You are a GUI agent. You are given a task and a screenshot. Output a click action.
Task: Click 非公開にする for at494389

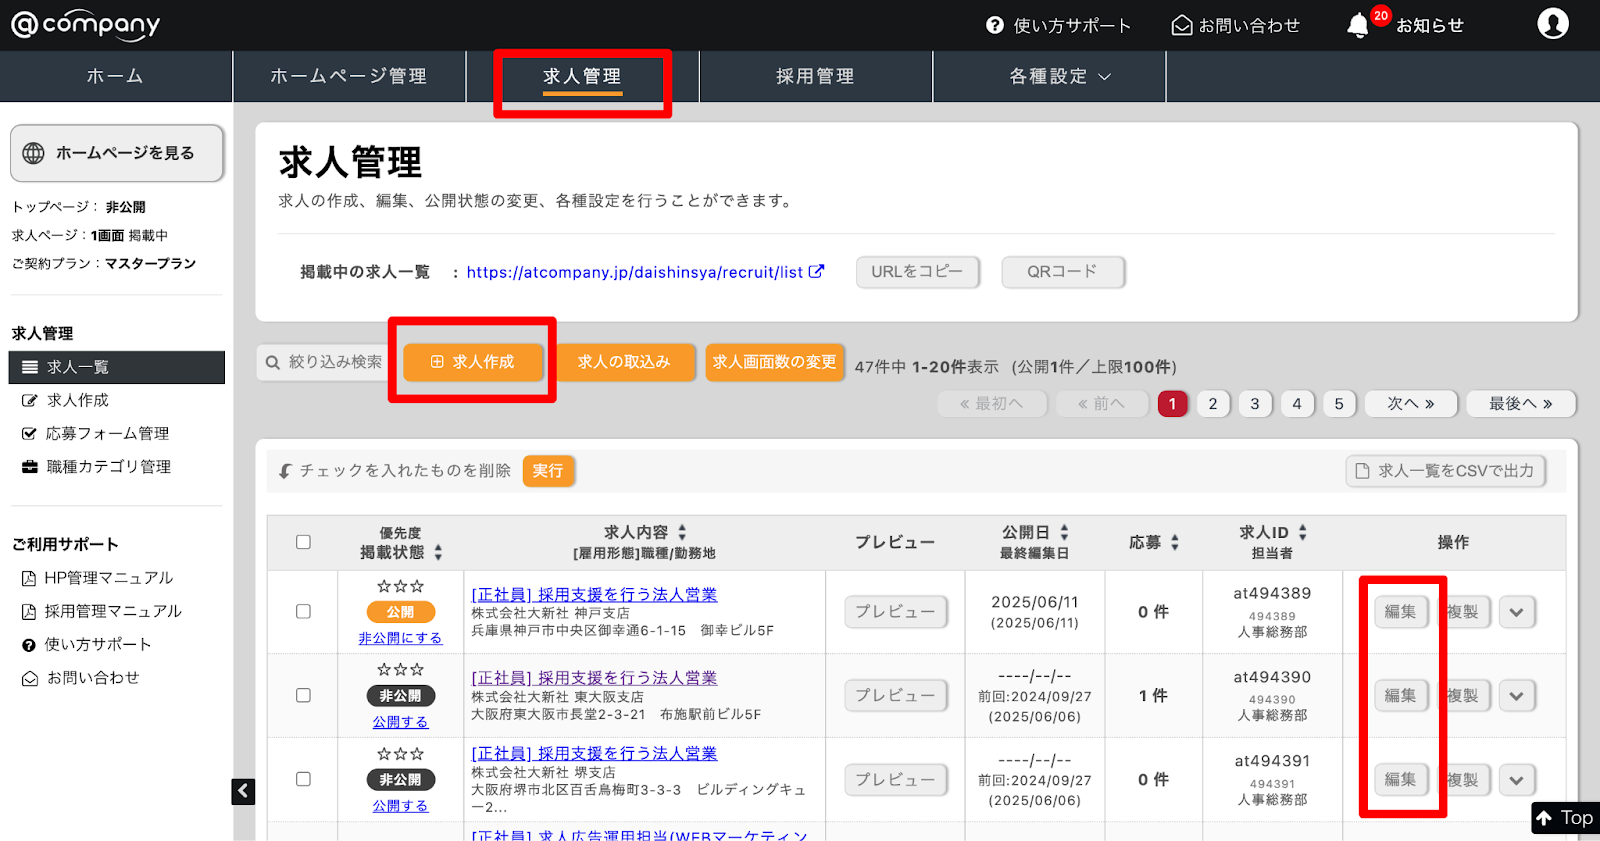(400, 638)
